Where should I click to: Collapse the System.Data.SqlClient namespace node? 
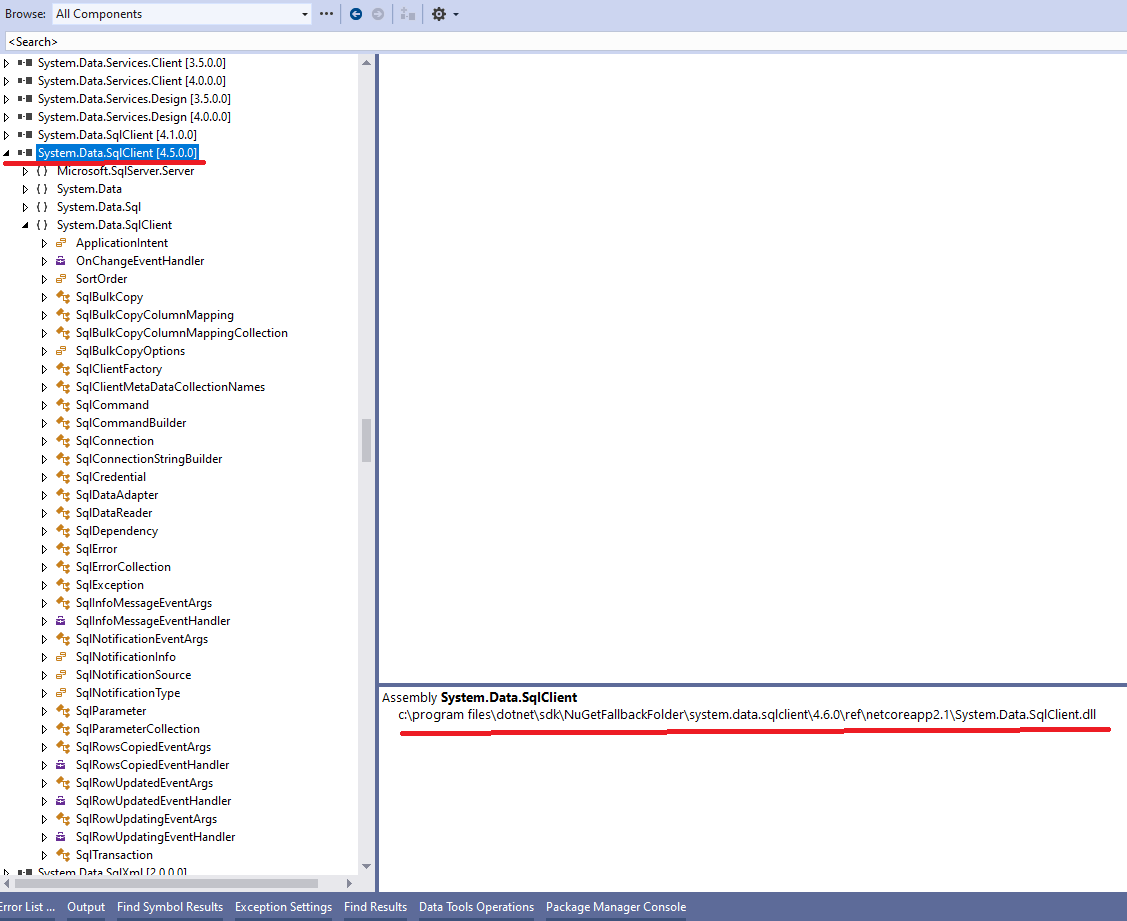pos(25,224)
